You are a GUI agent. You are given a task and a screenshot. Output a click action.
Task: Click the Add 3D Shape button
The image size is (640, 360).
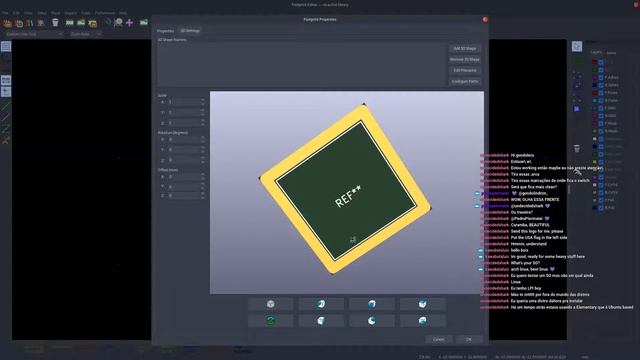click(x=464, y=49)
